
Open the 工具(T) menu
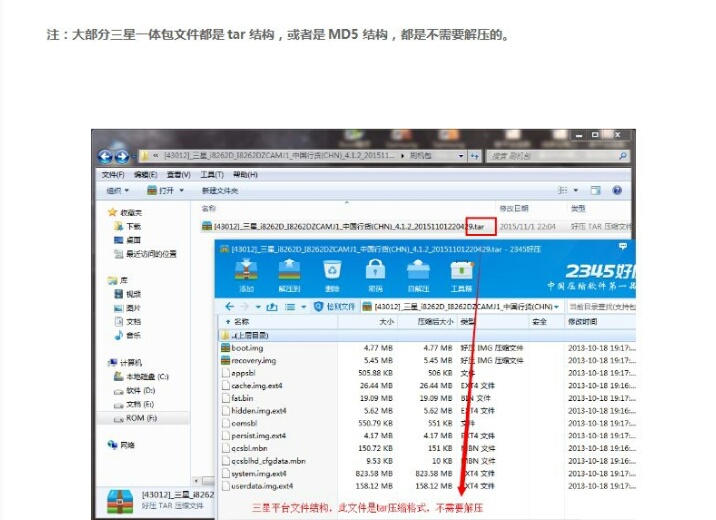[x=212, y=174]
